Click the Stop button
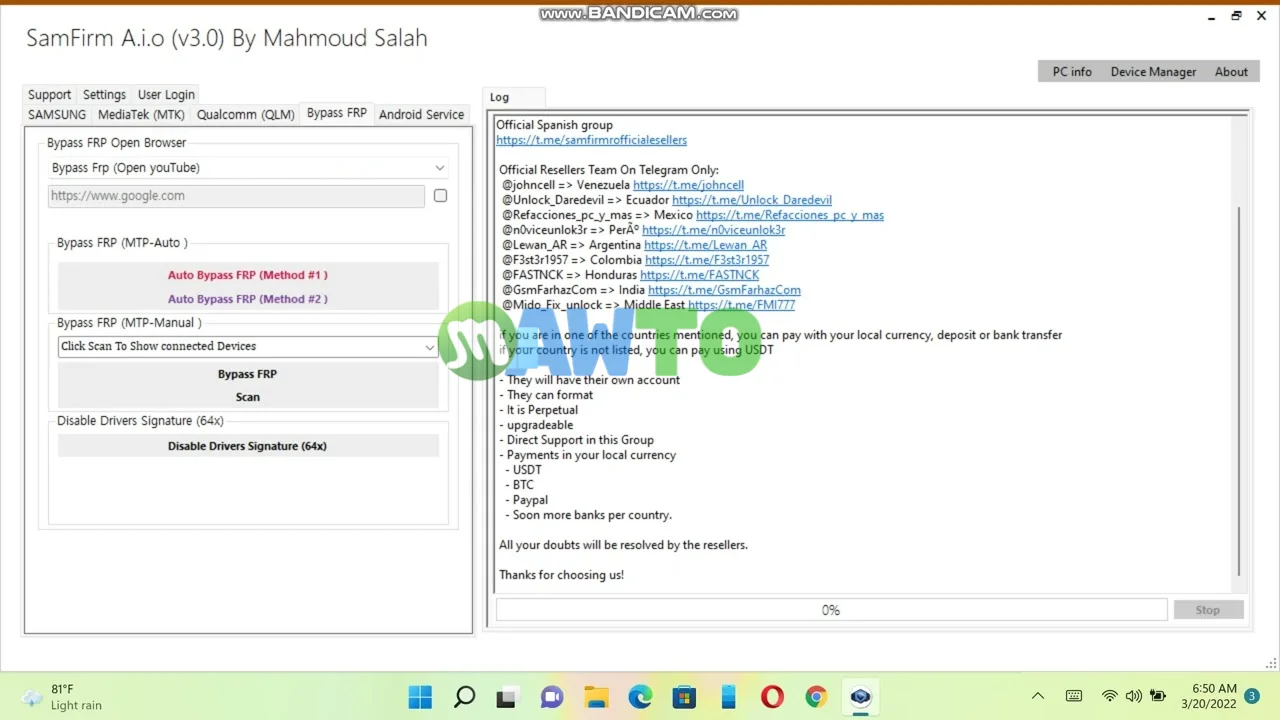1280x720 pixels. click(x=1207, y=610)
